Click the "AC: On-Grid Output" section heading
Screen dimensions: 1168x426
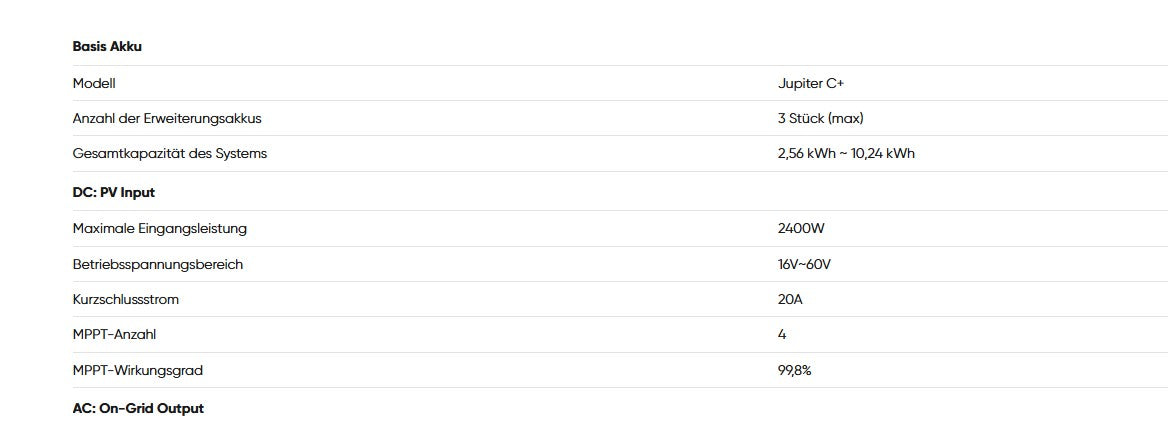pyautogui.click(x=138, y=409)
